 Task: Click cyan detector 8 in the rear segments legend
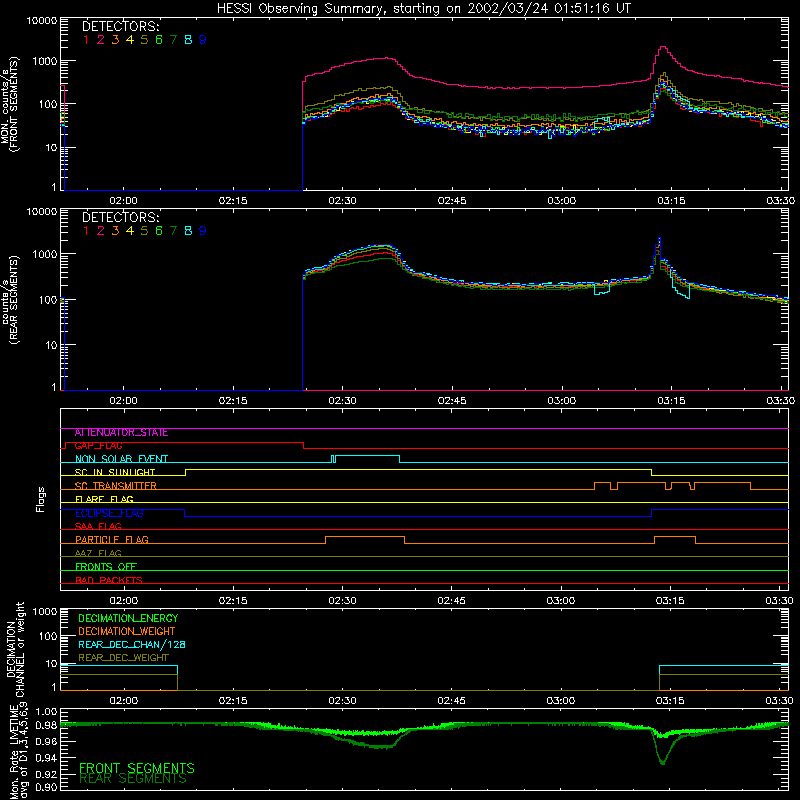(188, 231)
